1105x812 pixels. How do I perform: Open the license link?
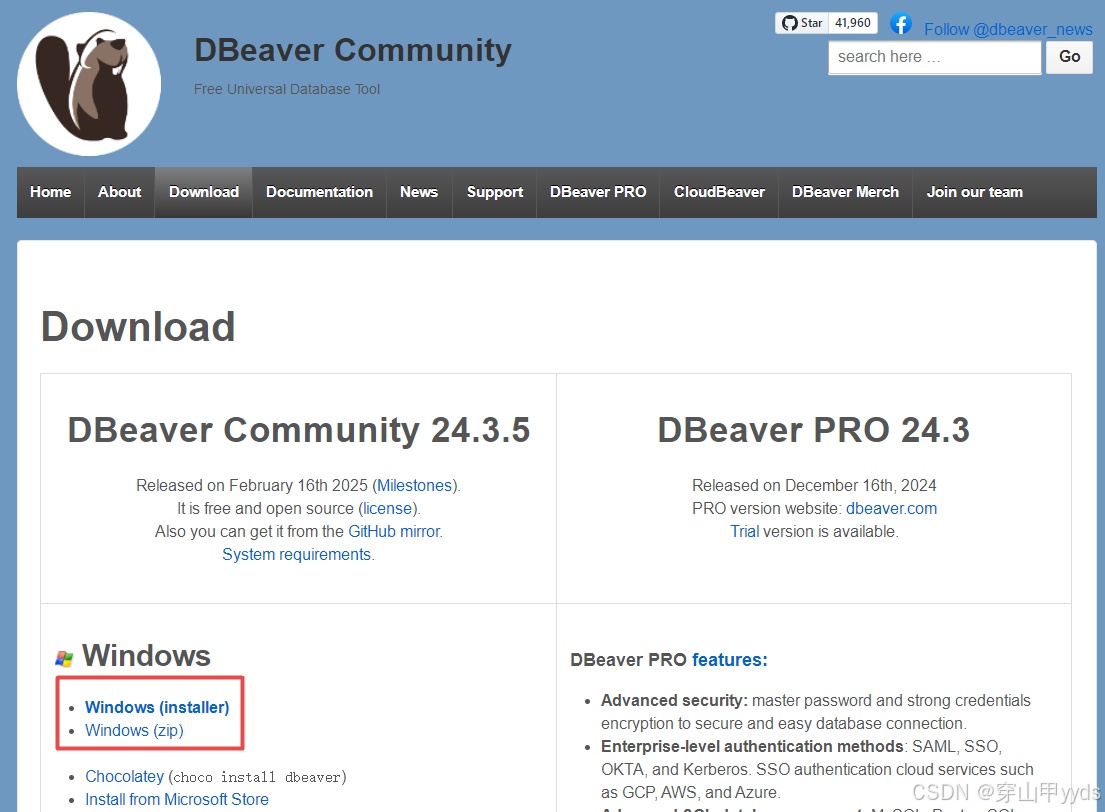click(x=387, y=509)
